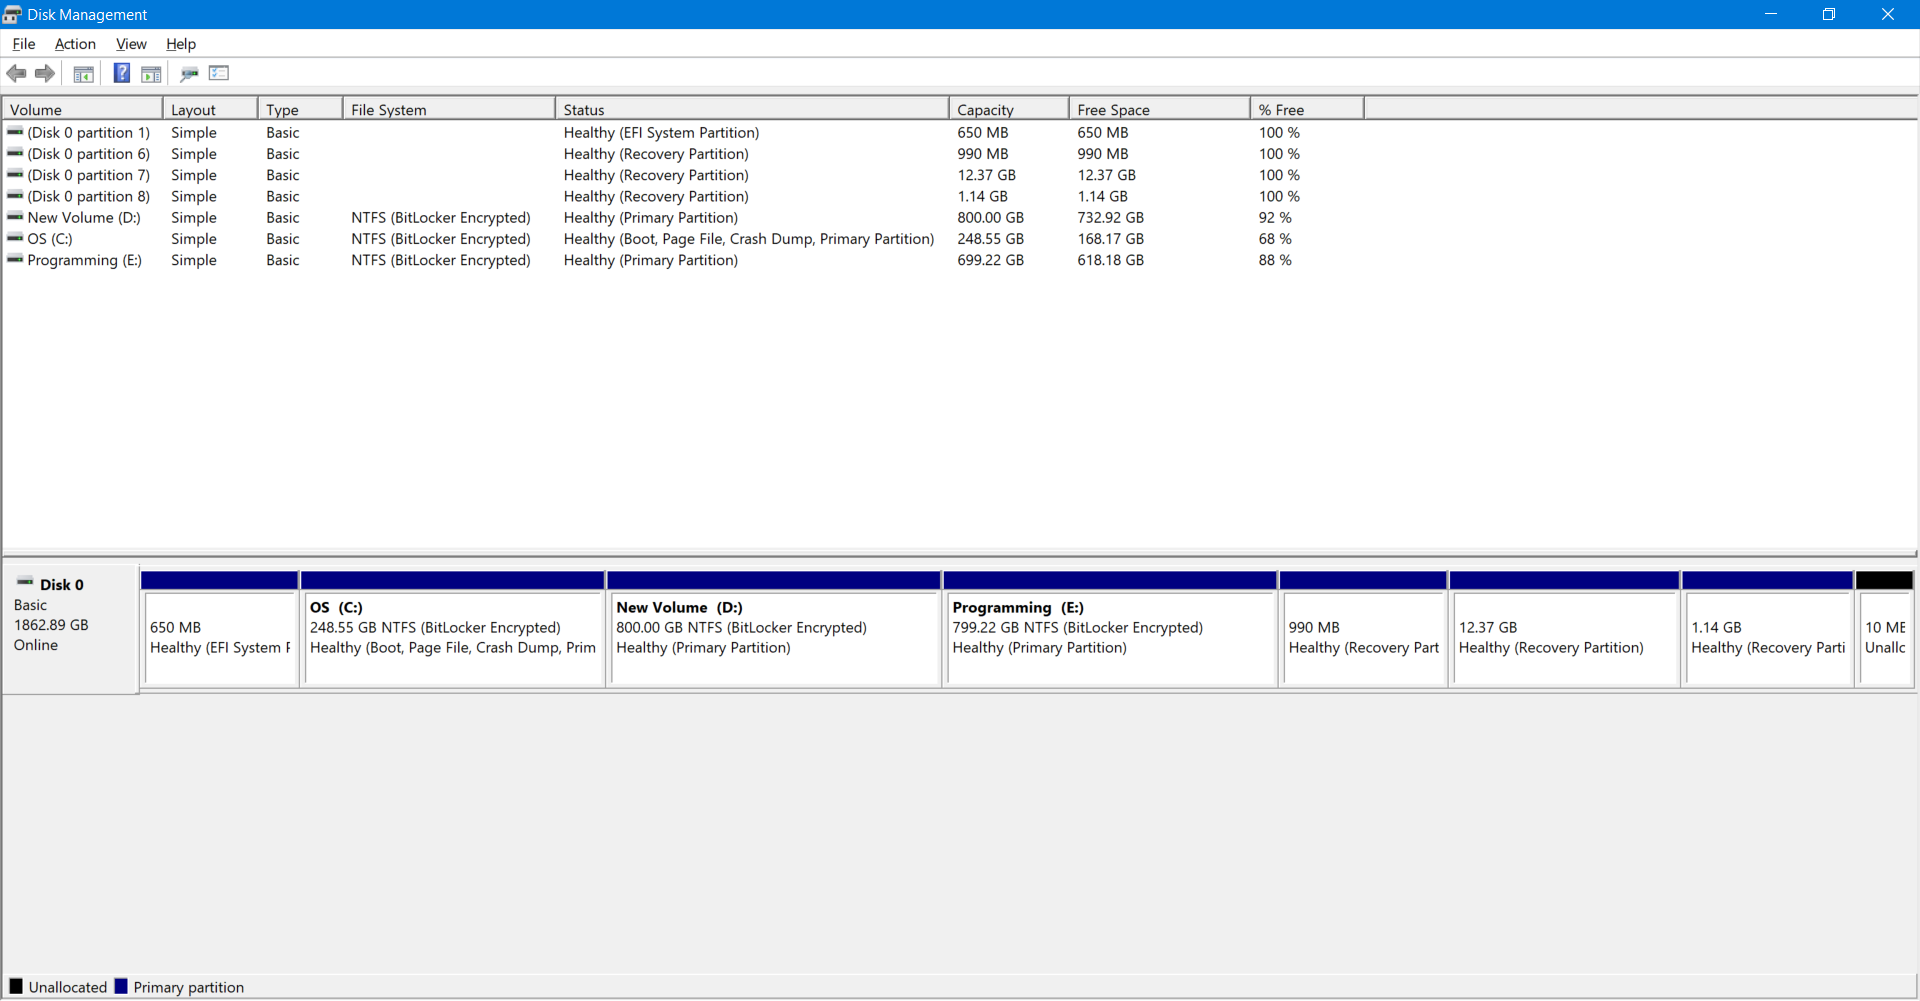Select the 10 MB unallocated block in disk map
Image resolution: width=1920 pixels, height=1001 pixels.
tap(1885, 629)
